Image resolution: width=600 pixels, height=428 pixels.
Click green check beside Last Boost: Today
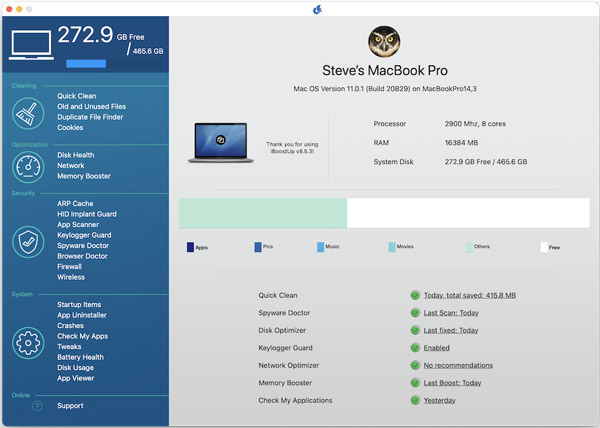coord(415,383)
